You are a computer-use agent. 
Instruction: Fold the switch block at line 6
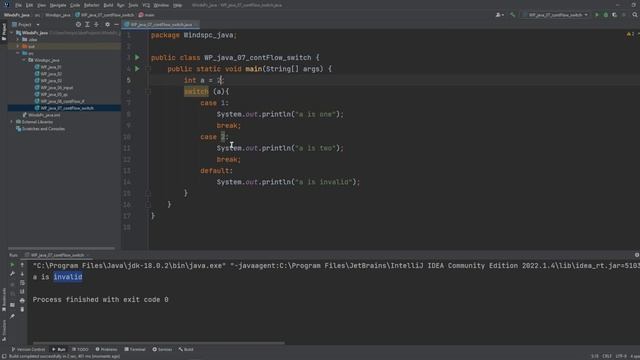148,92
